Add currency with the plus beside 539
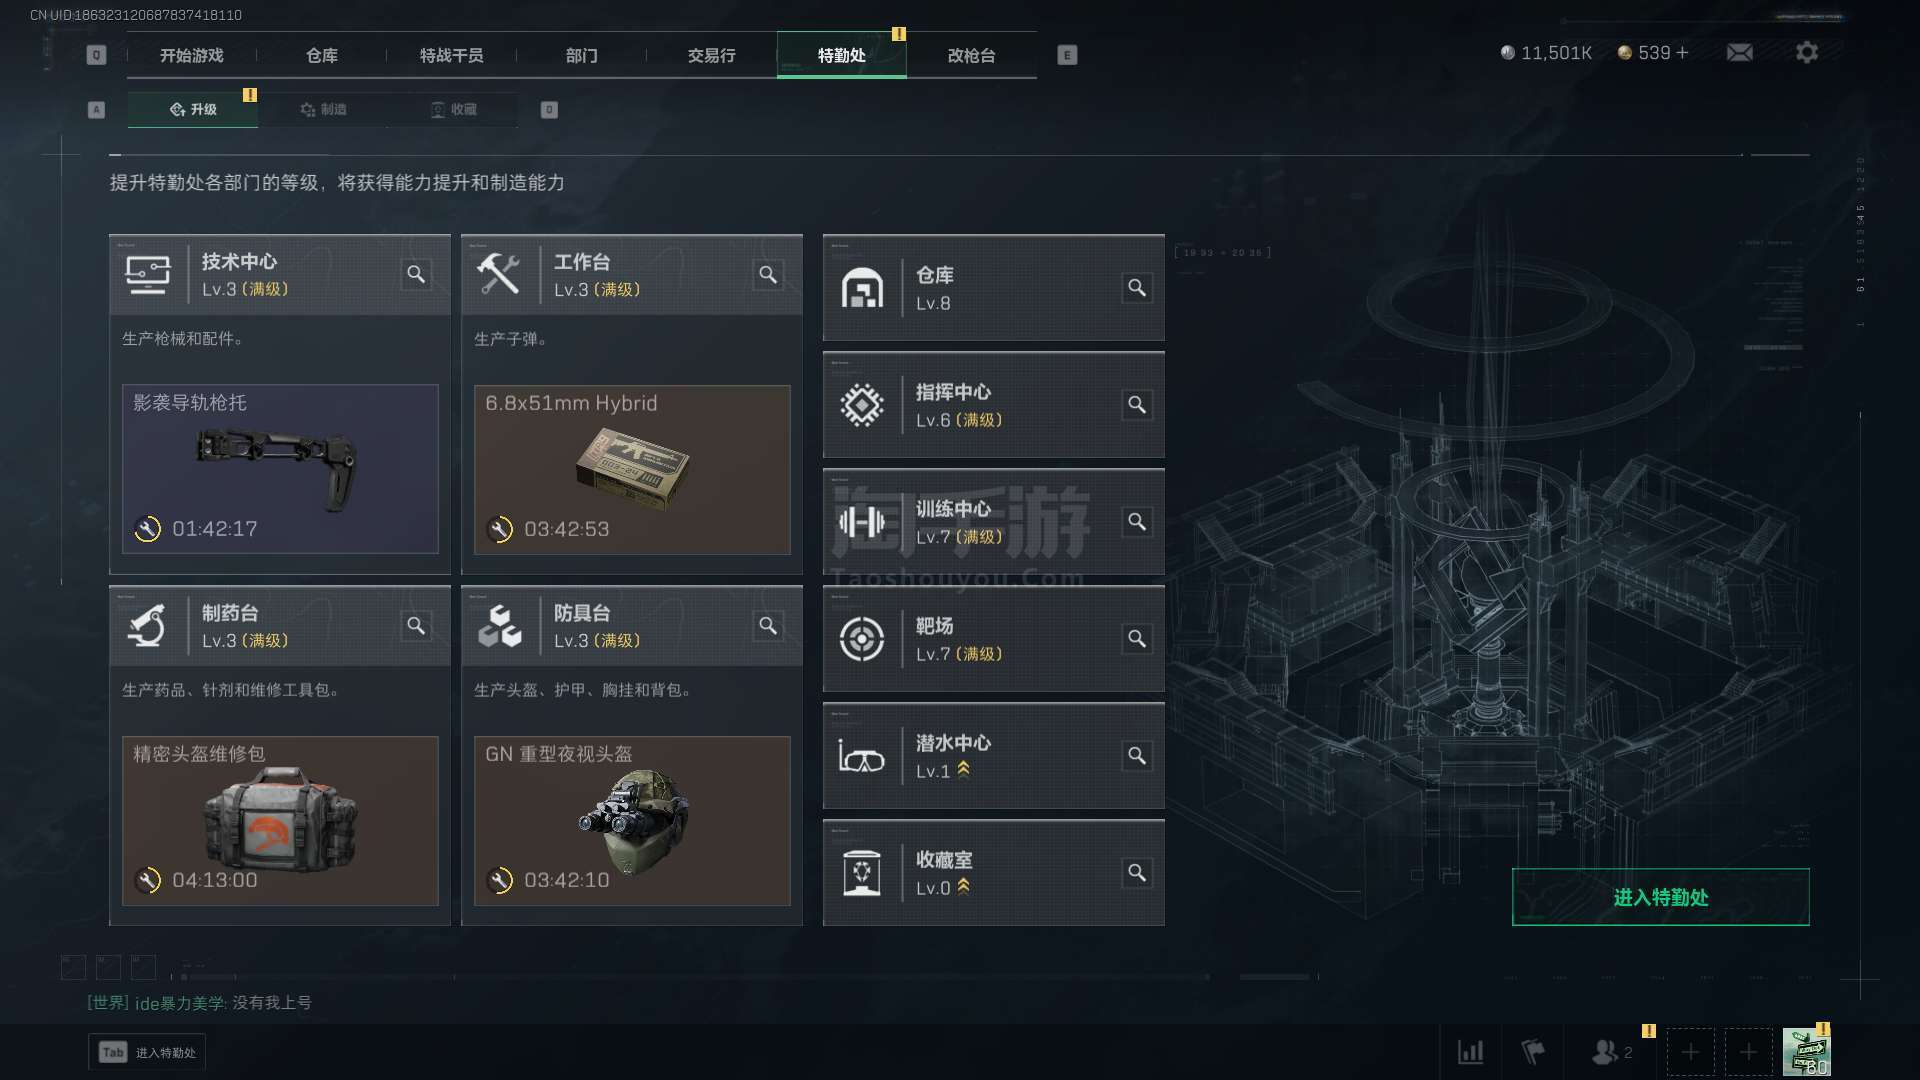The height and width of the screenshot is (1080, 1920). [x=1682, y=52]
